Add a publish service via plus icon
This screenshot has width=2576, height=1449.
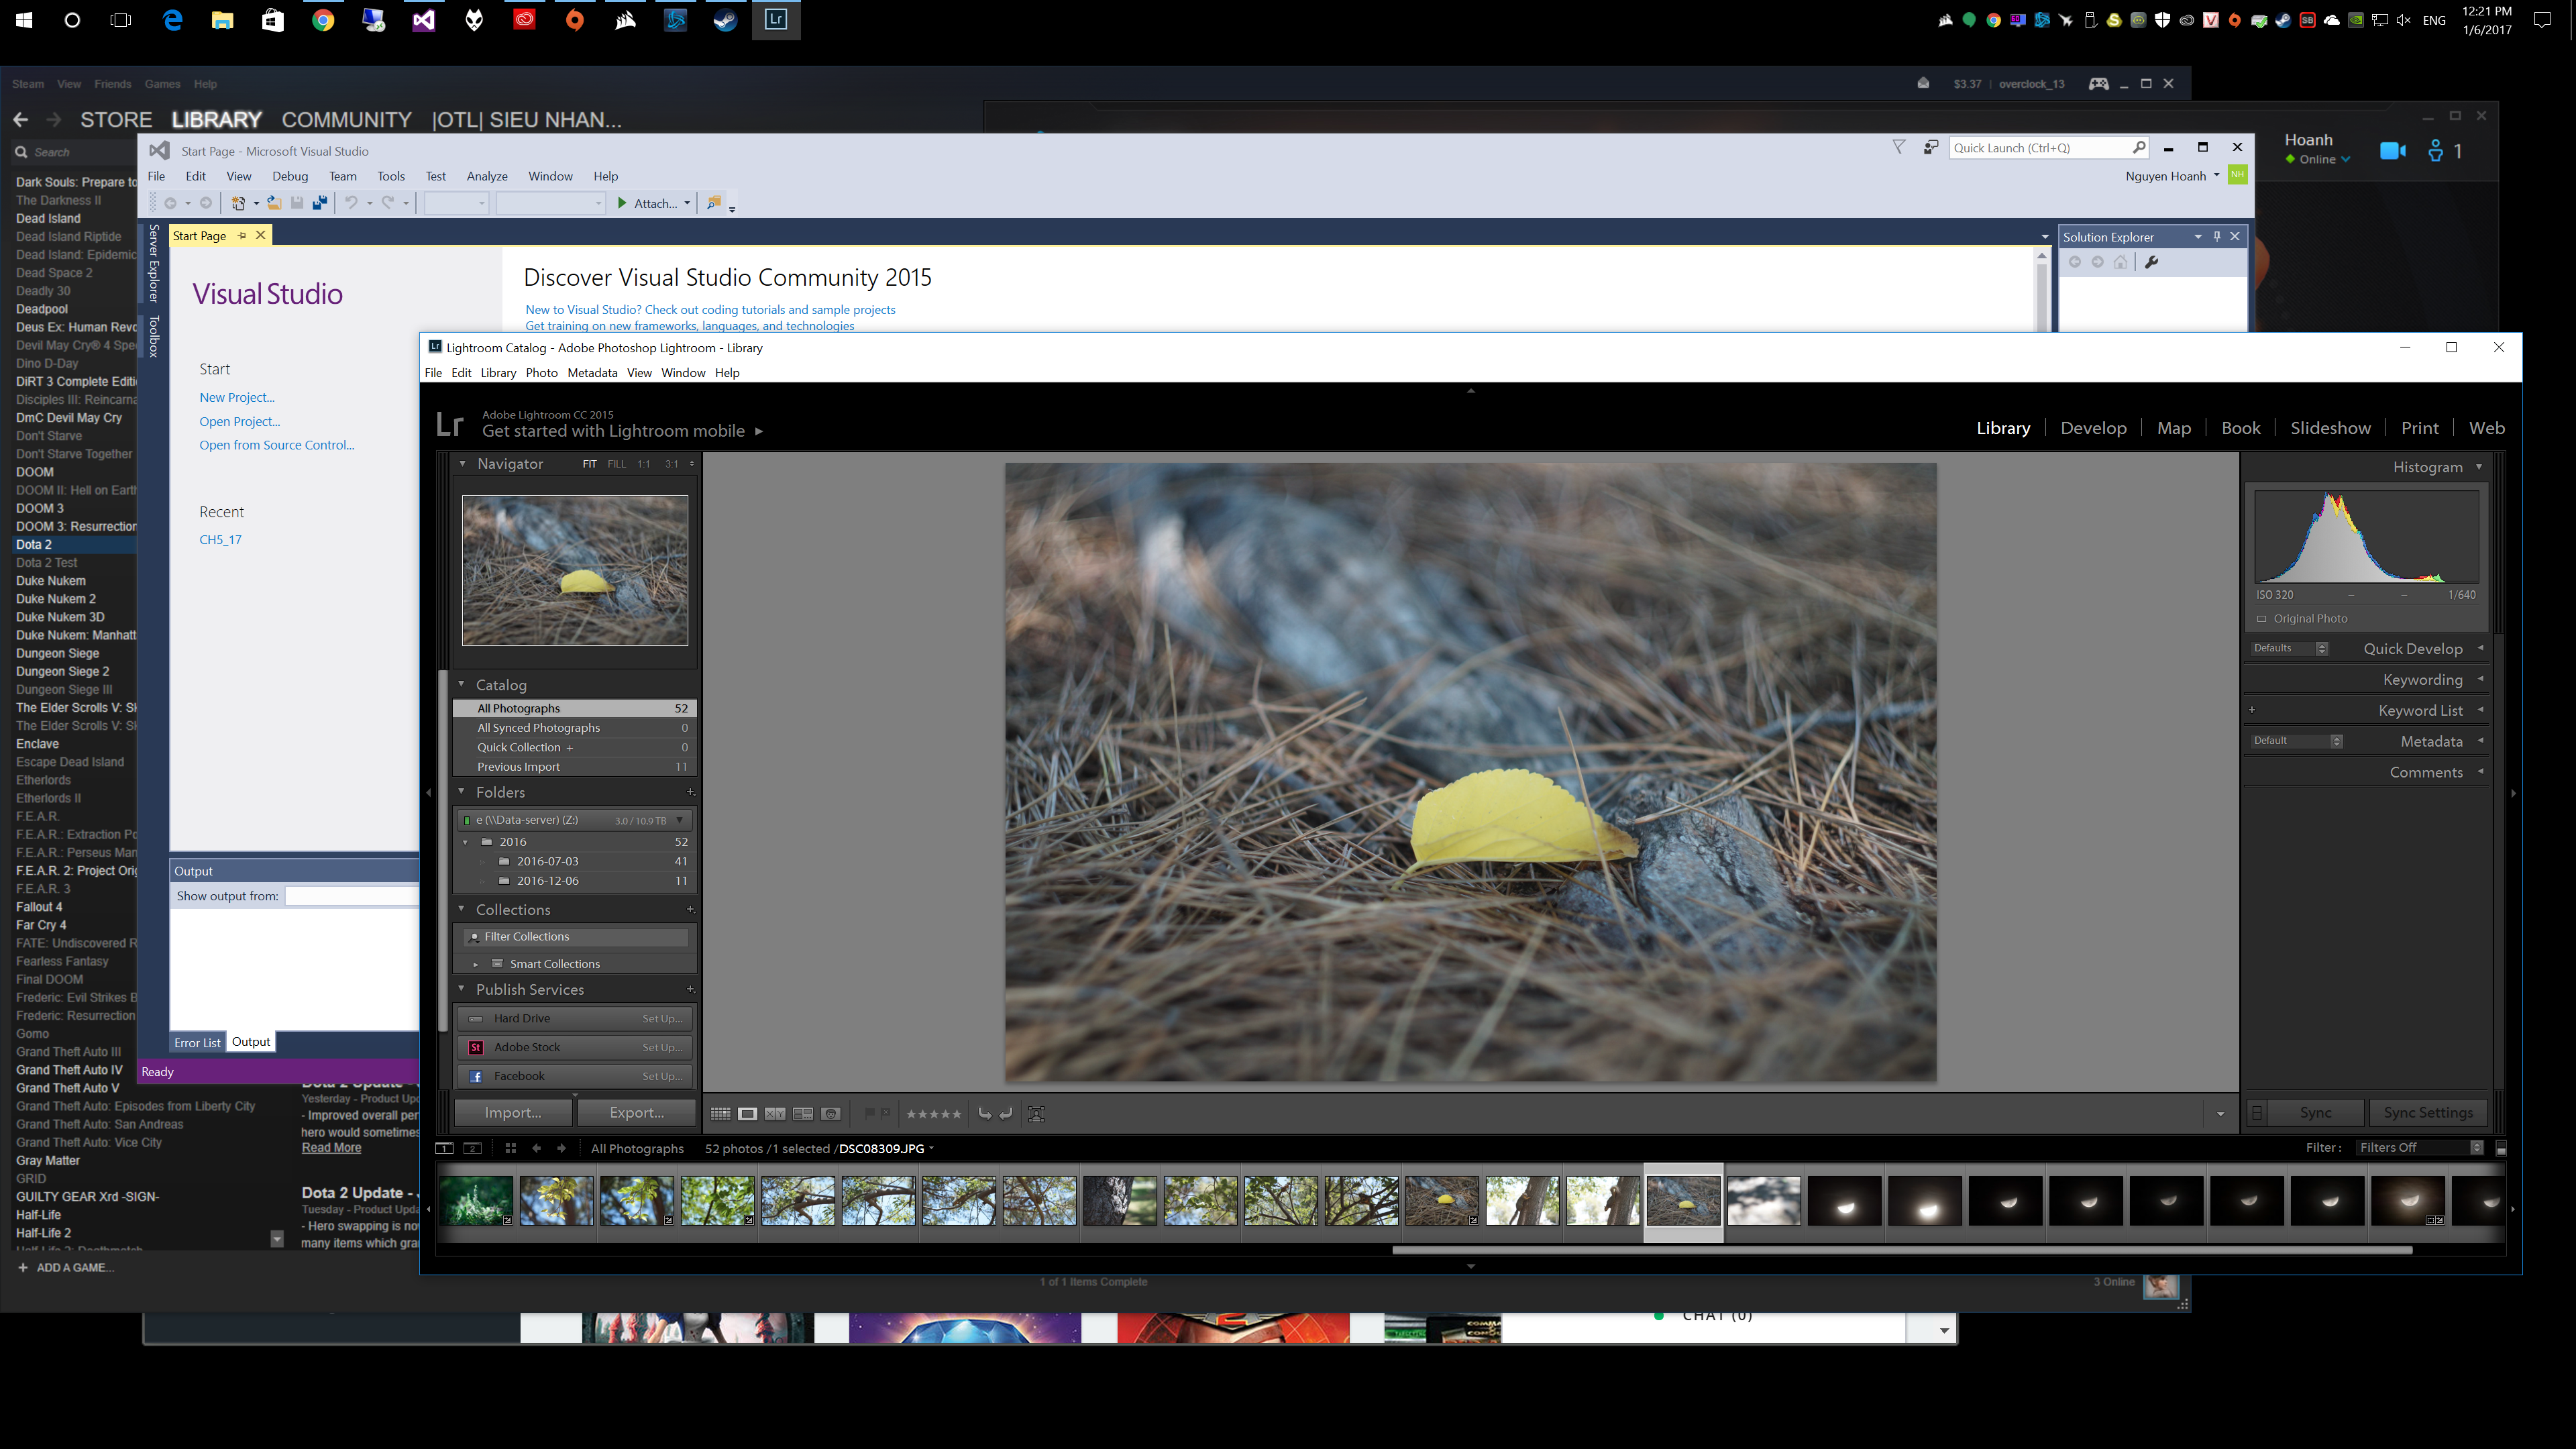[x=690, y=990]
